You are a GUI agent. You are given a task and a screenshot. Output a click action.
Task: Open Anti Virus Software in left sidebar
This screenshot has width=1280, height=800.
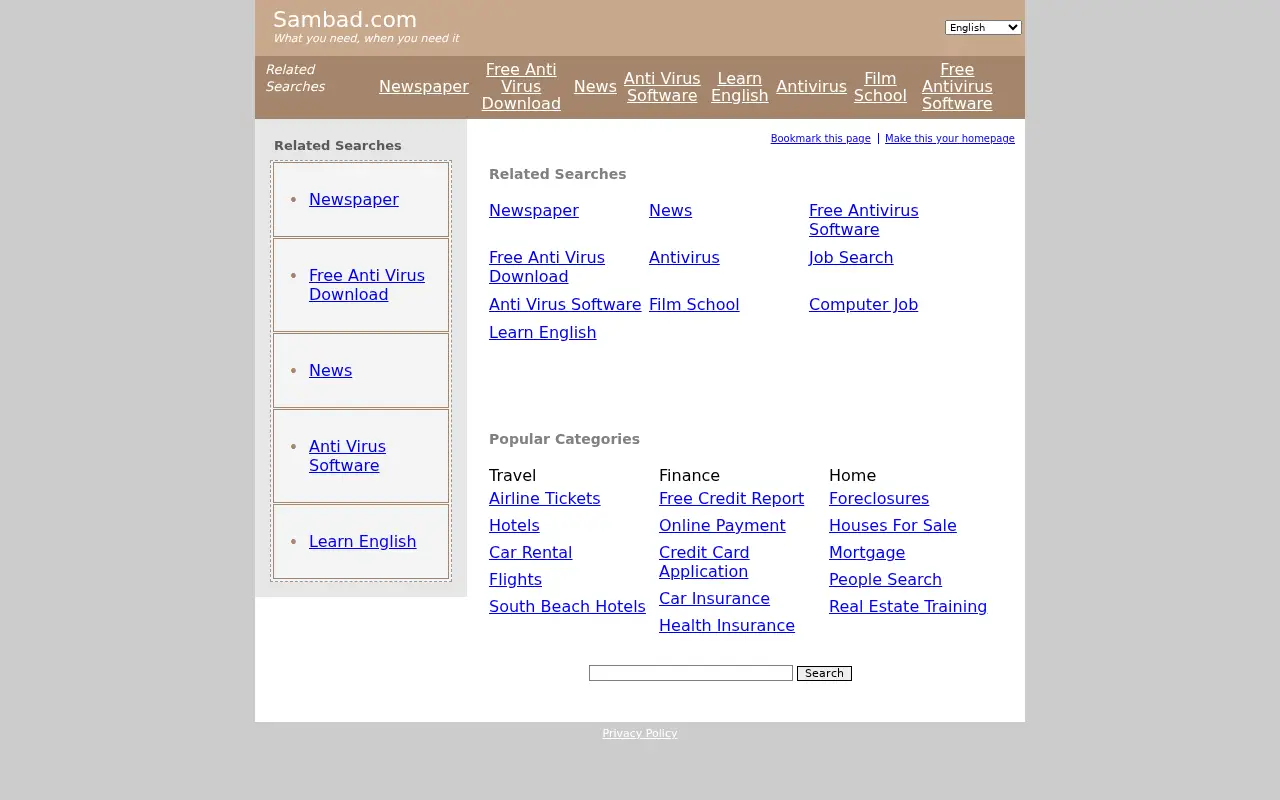coord(347,455)
